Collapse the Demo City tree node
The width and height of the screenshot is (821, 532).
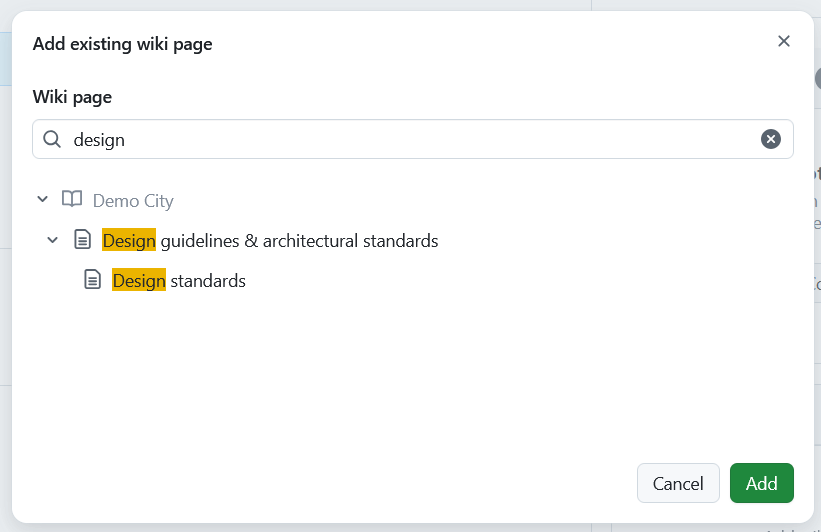42,200
